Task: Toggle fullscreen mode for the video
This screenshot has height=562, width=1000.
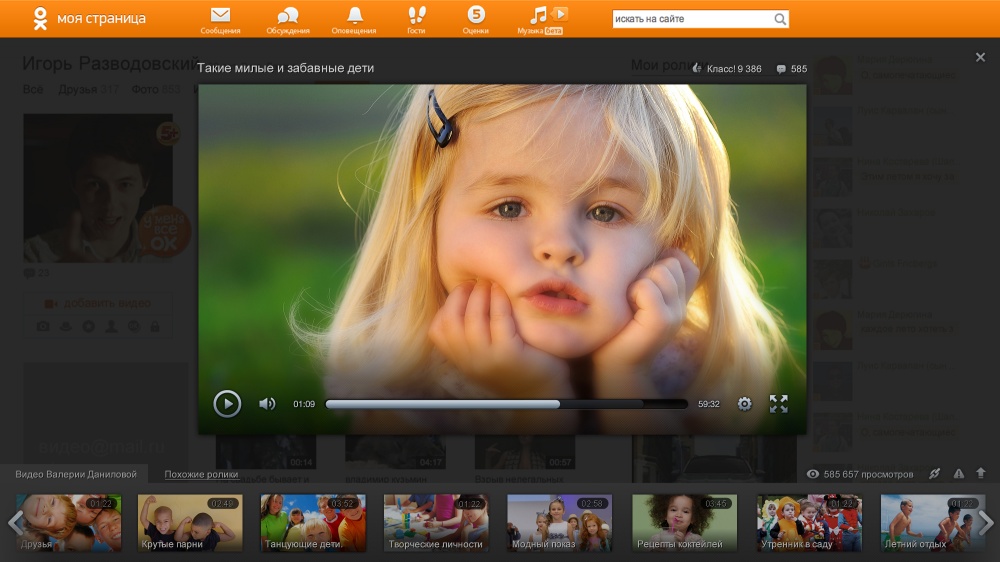Action: point(779,404)
